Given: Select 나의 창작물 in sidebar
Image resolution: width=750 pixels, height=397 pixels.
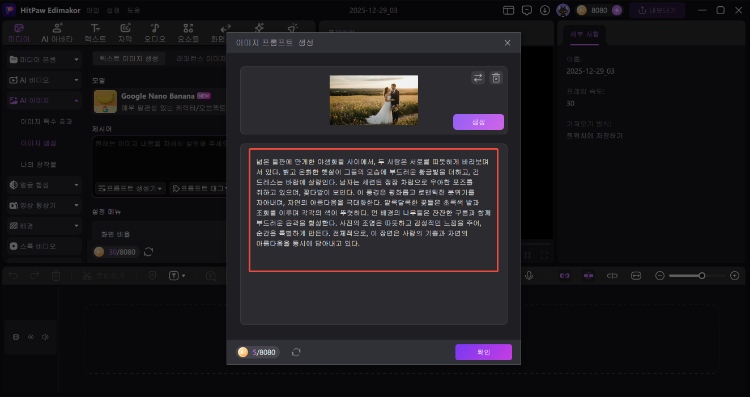Looking at the screenshot, I should pos(38,164).
